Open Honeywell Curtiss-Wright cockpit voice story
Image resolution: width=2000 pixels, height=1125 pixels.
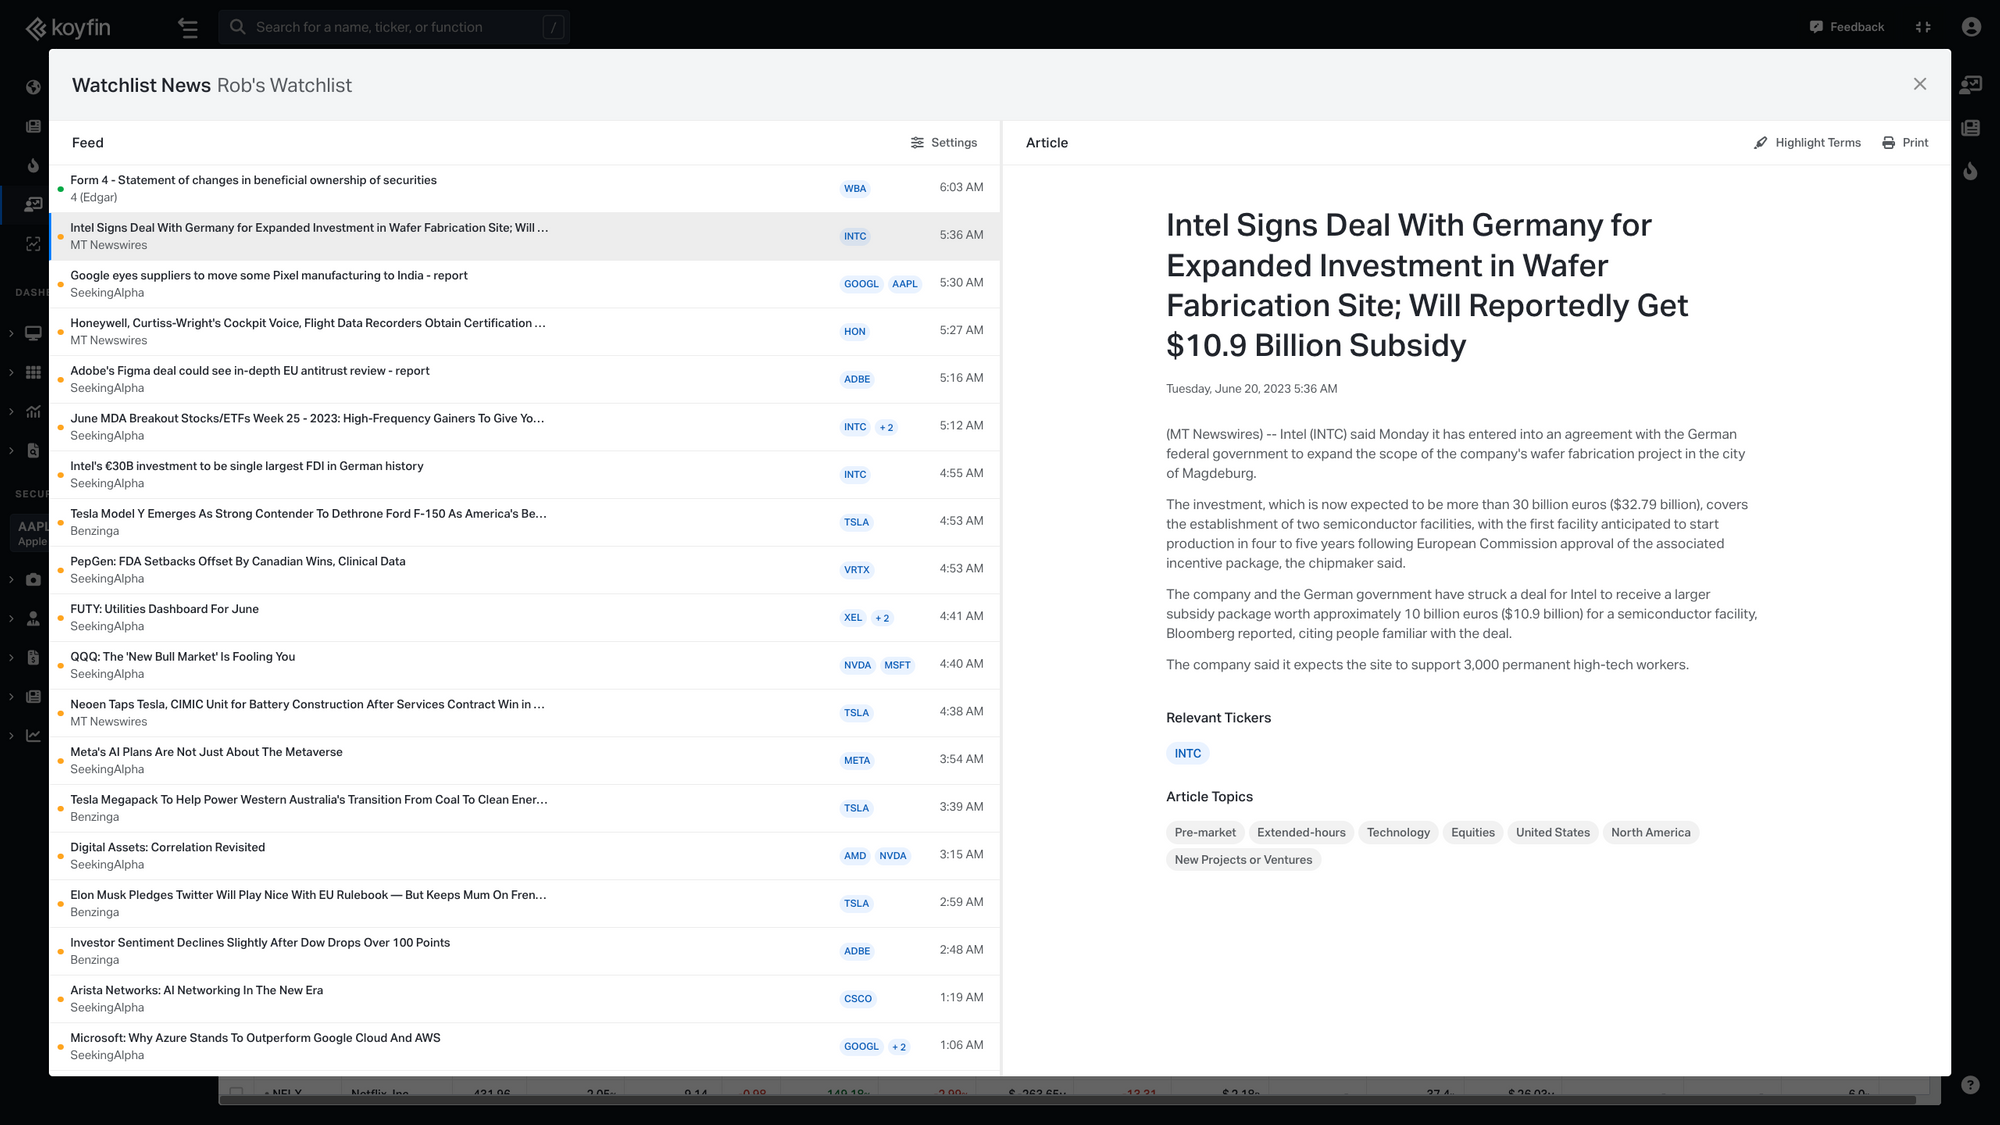[525, 331]
